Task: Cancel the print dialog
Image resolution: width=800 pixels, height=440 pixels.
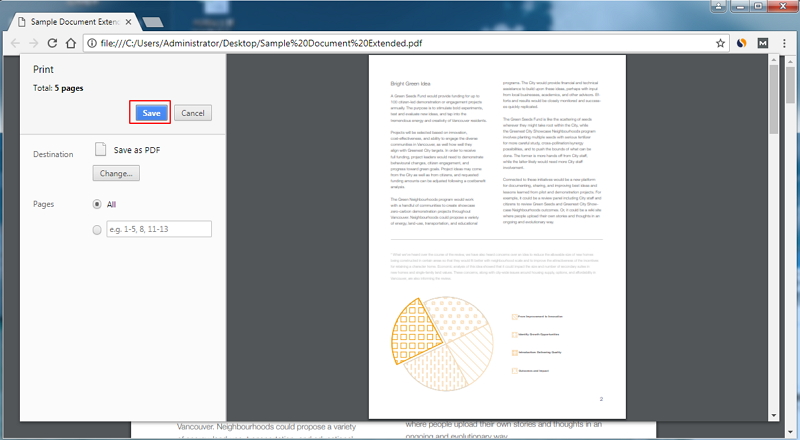Action: tap(193, 113)
